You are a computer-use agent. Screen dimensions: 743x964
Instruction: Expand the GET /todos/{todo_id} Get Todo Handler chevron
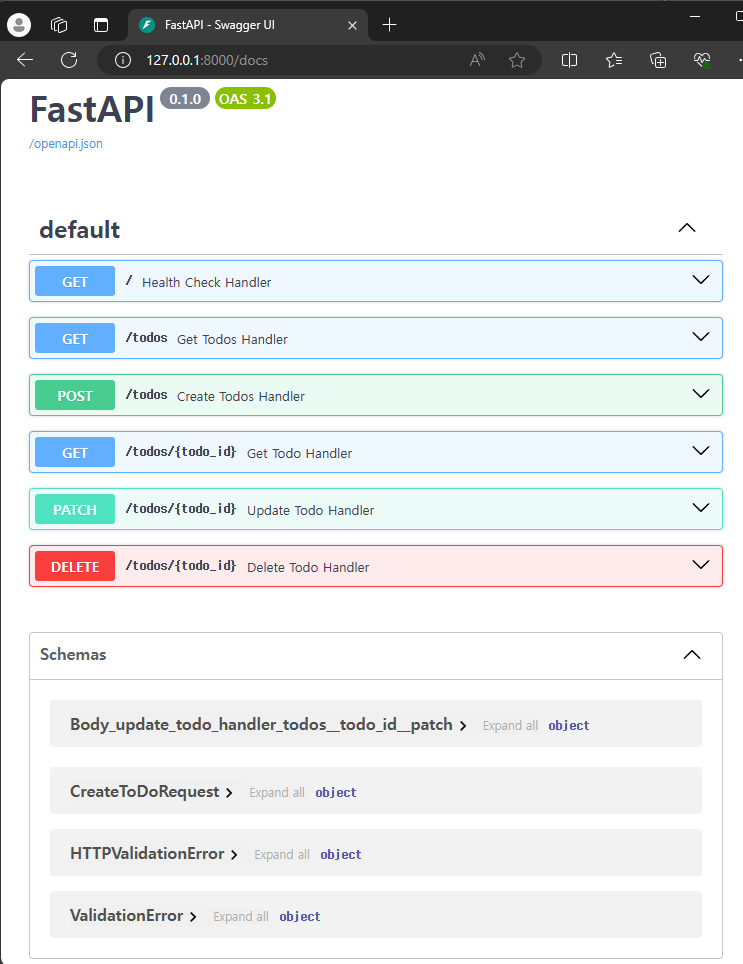(x=701, y=451)
